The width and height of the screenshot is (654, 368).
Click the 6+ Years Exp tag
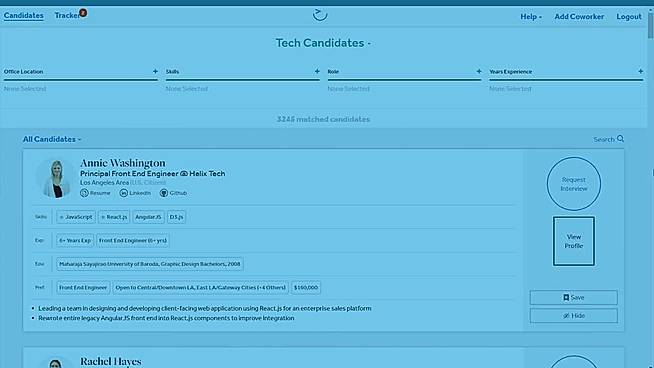pos(75,240)
